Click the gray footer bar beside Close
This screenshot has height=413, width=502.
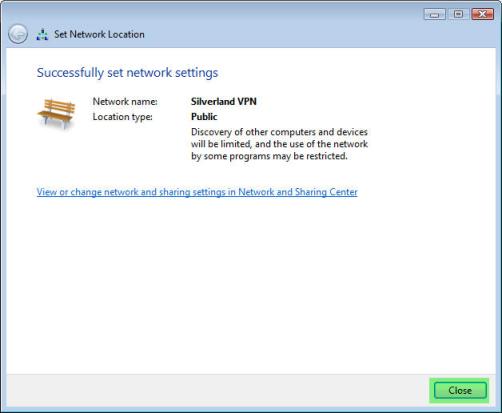(x=217, y=390)
